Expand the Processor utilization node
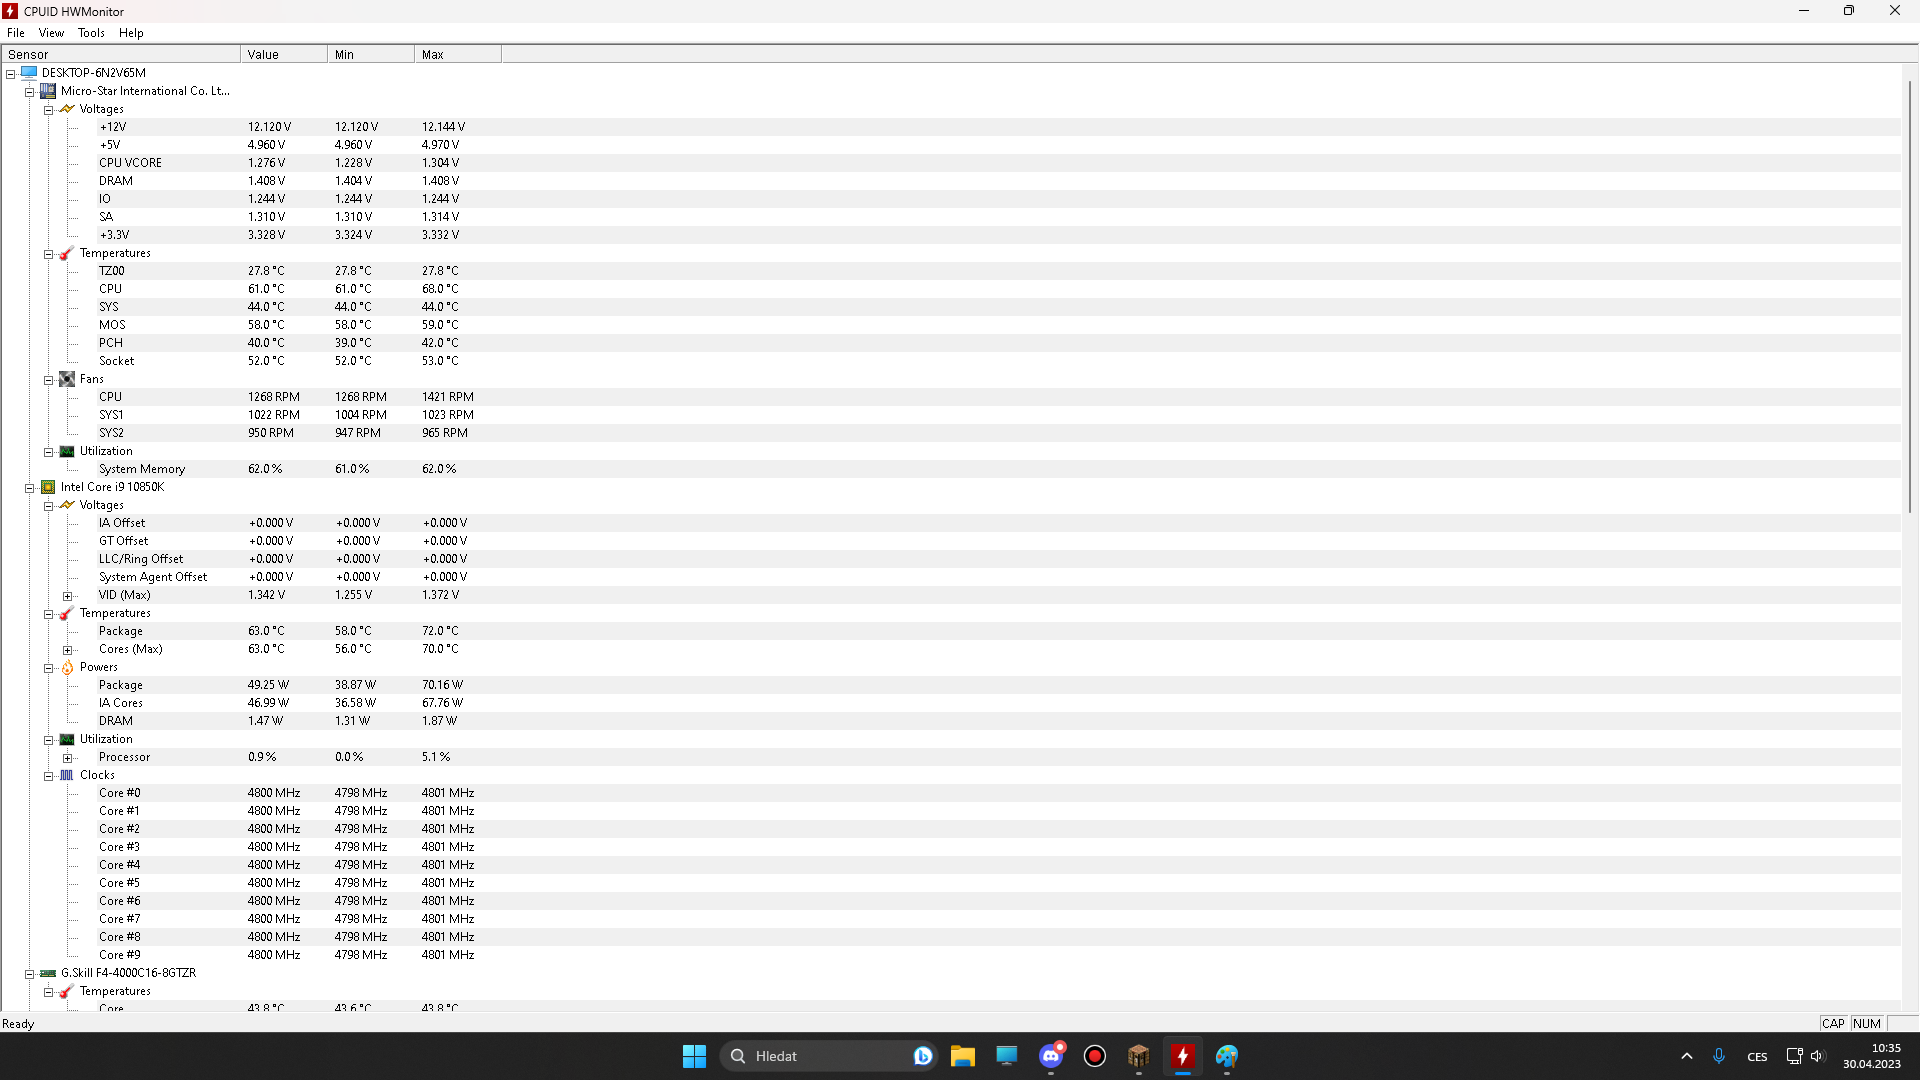This screenshot has height=1080, width=1920. point(67,758)
